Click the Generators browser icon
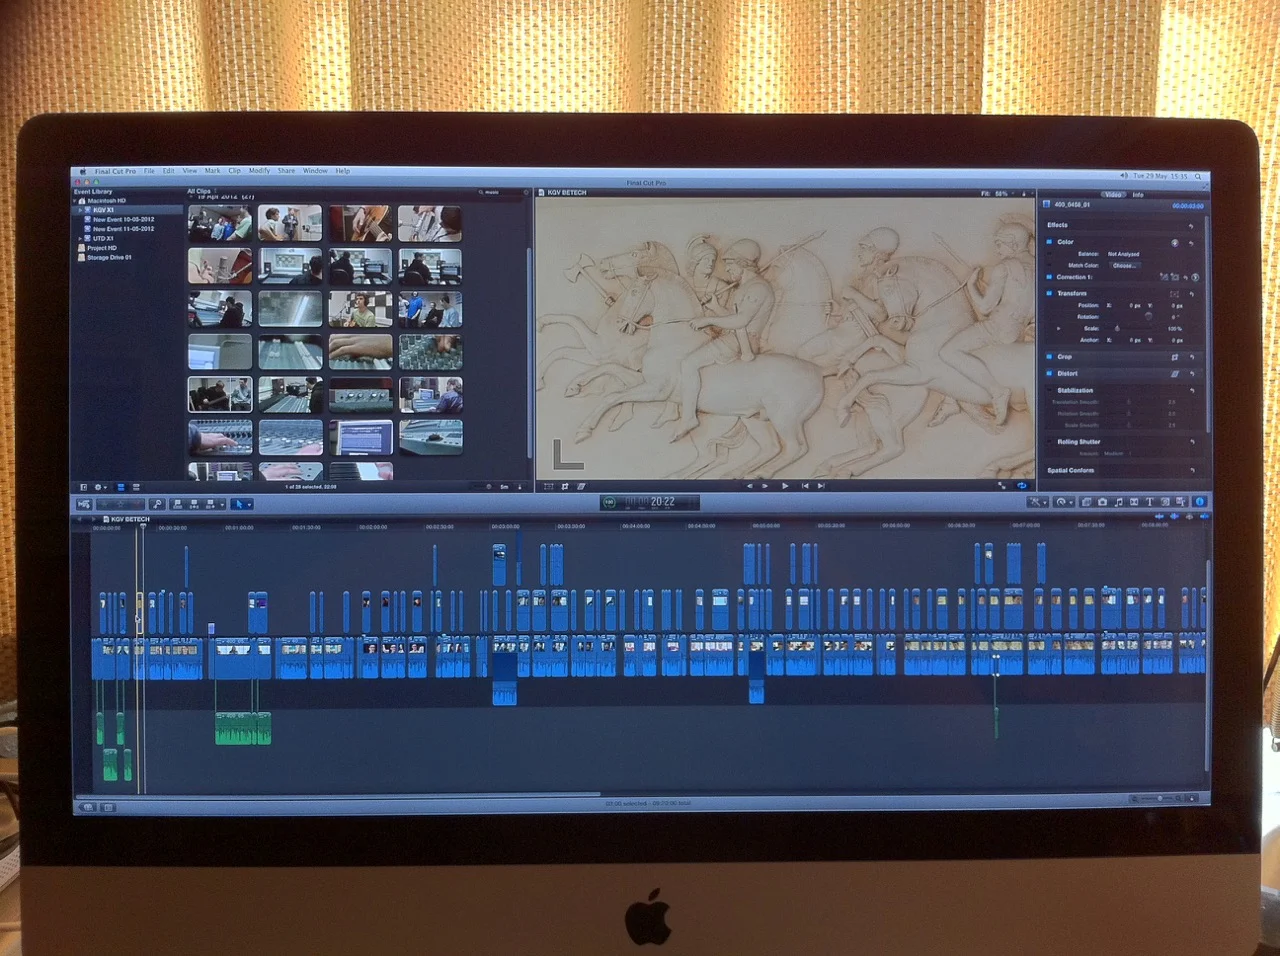This screenshot has width=1280, height=956. click(x=1164, y=502)
